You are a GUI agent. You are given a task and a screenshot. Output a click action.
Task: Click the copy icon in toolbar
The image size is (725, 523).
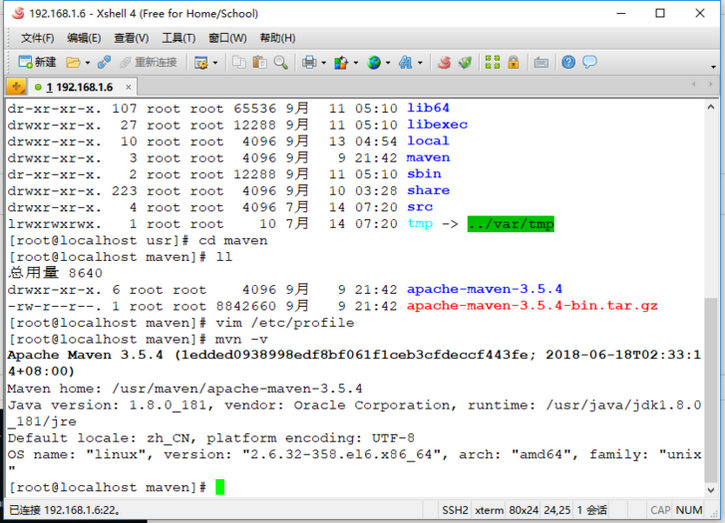tap(238, 62)
